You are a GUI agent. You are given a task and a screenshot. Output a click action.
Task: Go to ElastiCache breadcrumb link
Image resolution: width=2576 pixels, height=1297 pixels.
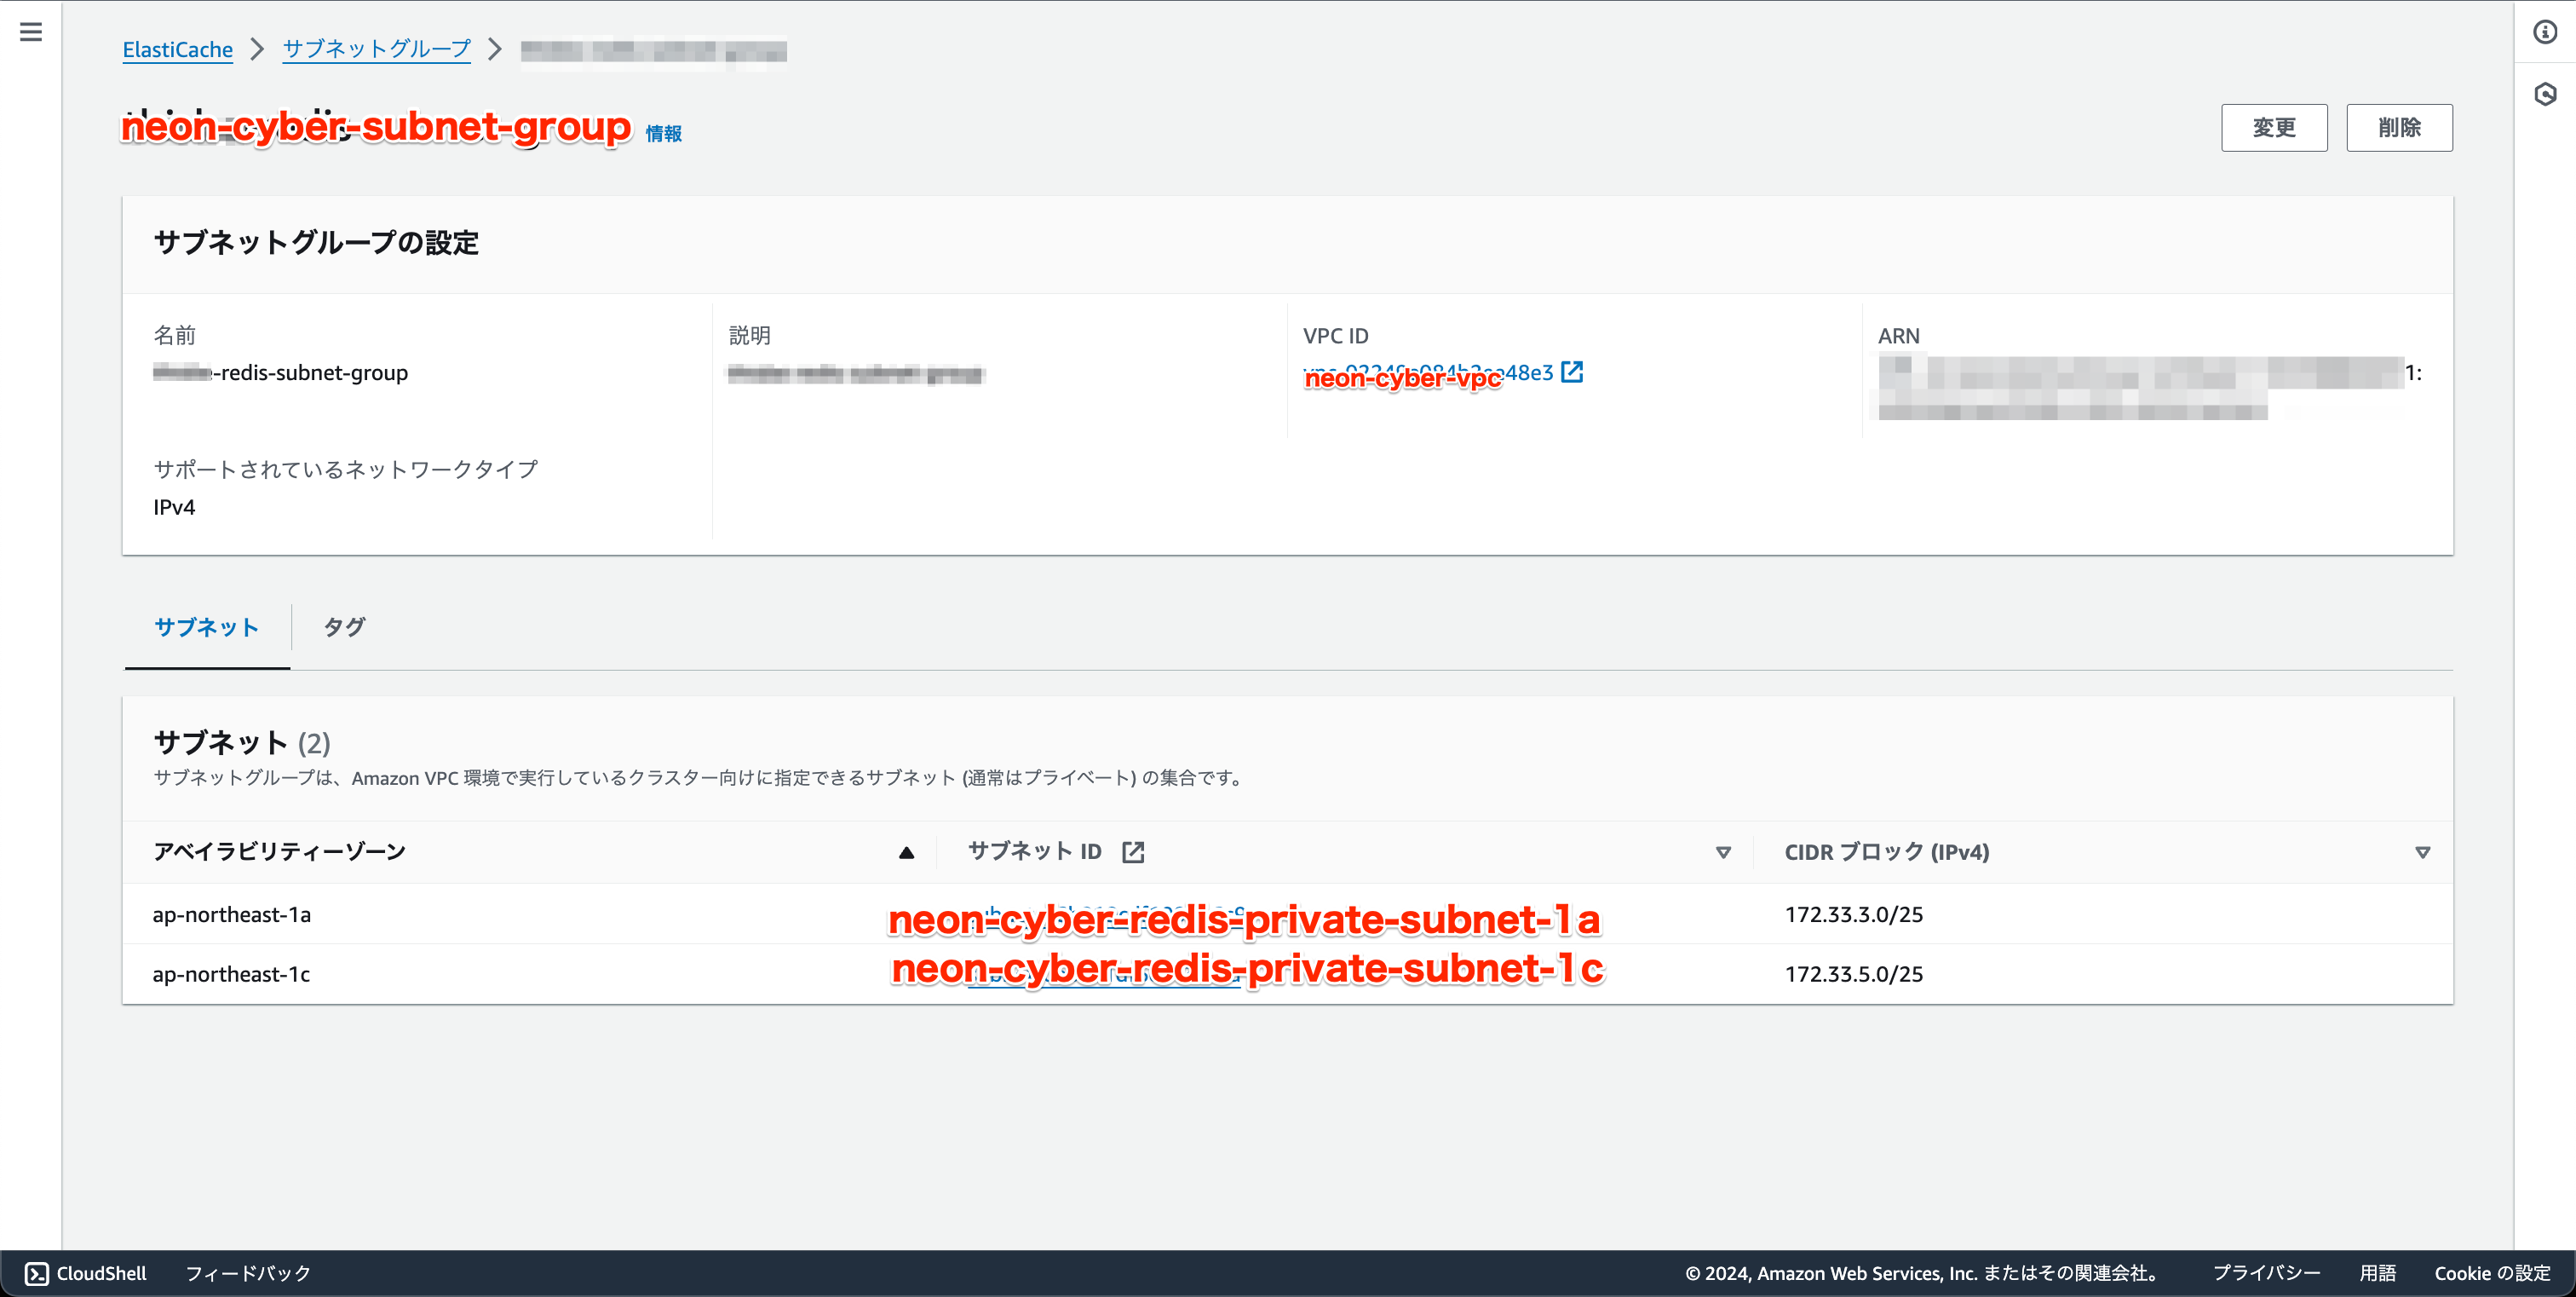pos(177,49)
